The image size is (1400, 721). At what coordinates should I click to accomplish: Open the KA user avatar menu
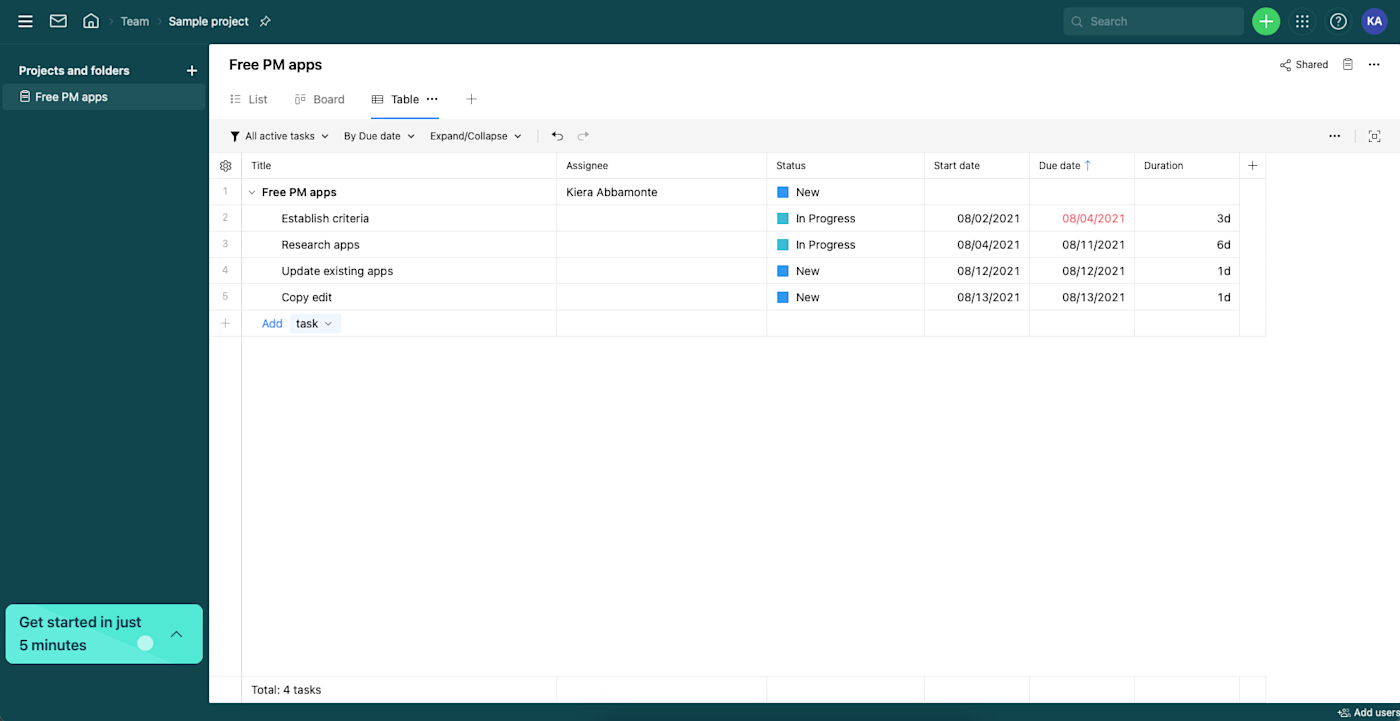click(x=1374, y=21)
